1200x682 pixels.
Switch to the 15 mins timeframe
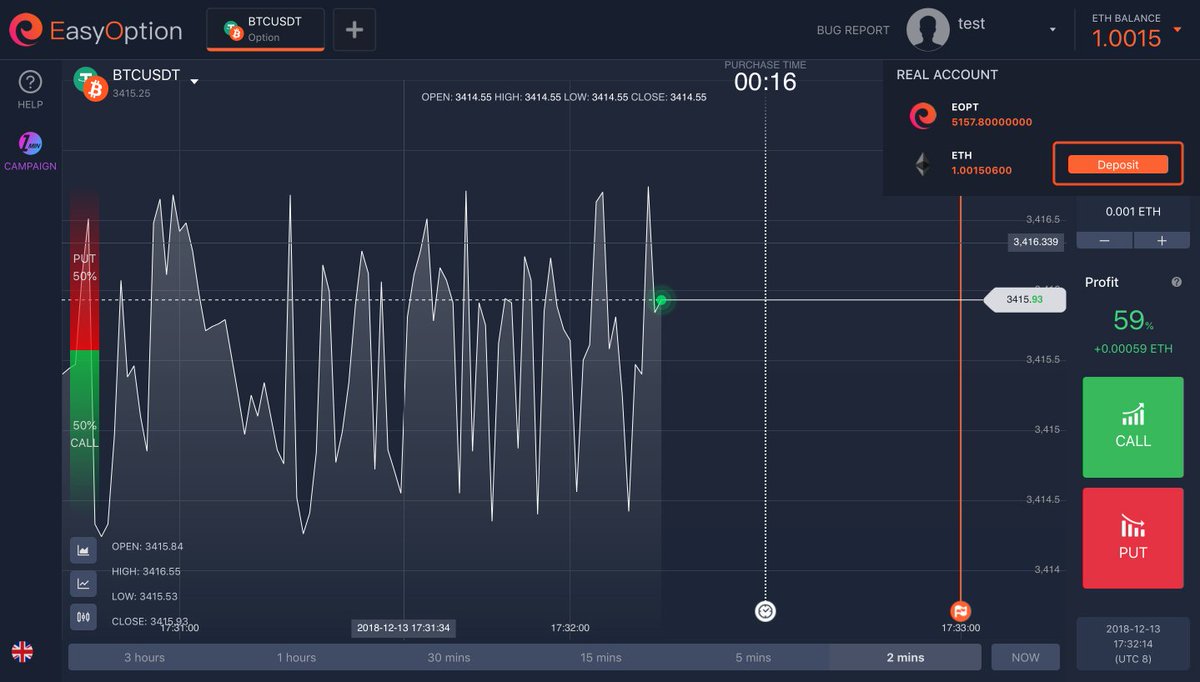[x=601, y=657]
